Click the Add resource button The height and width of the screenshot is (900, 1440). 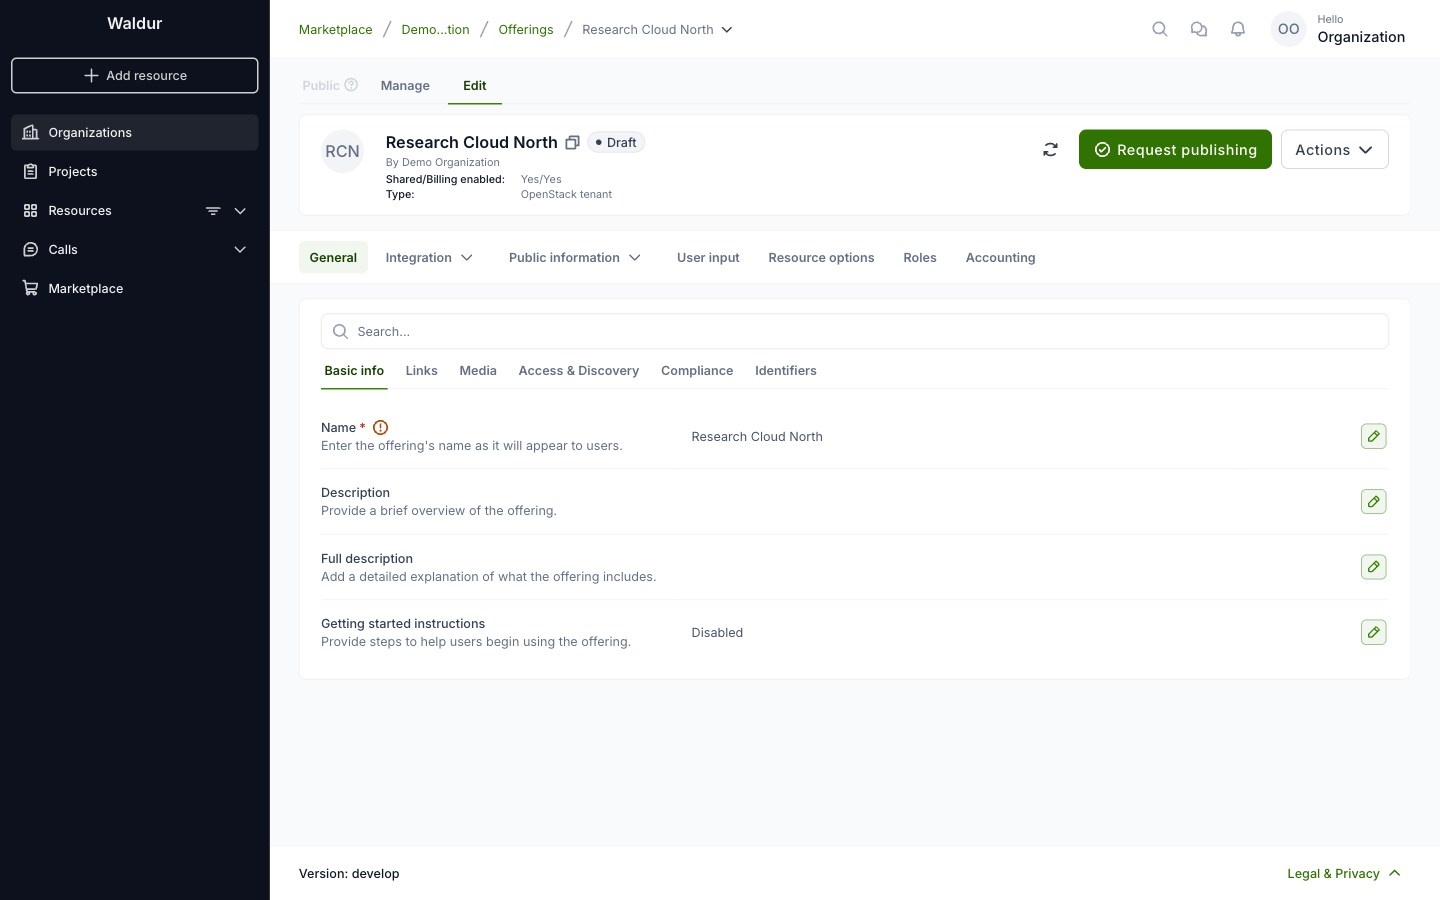click(135, 75)
